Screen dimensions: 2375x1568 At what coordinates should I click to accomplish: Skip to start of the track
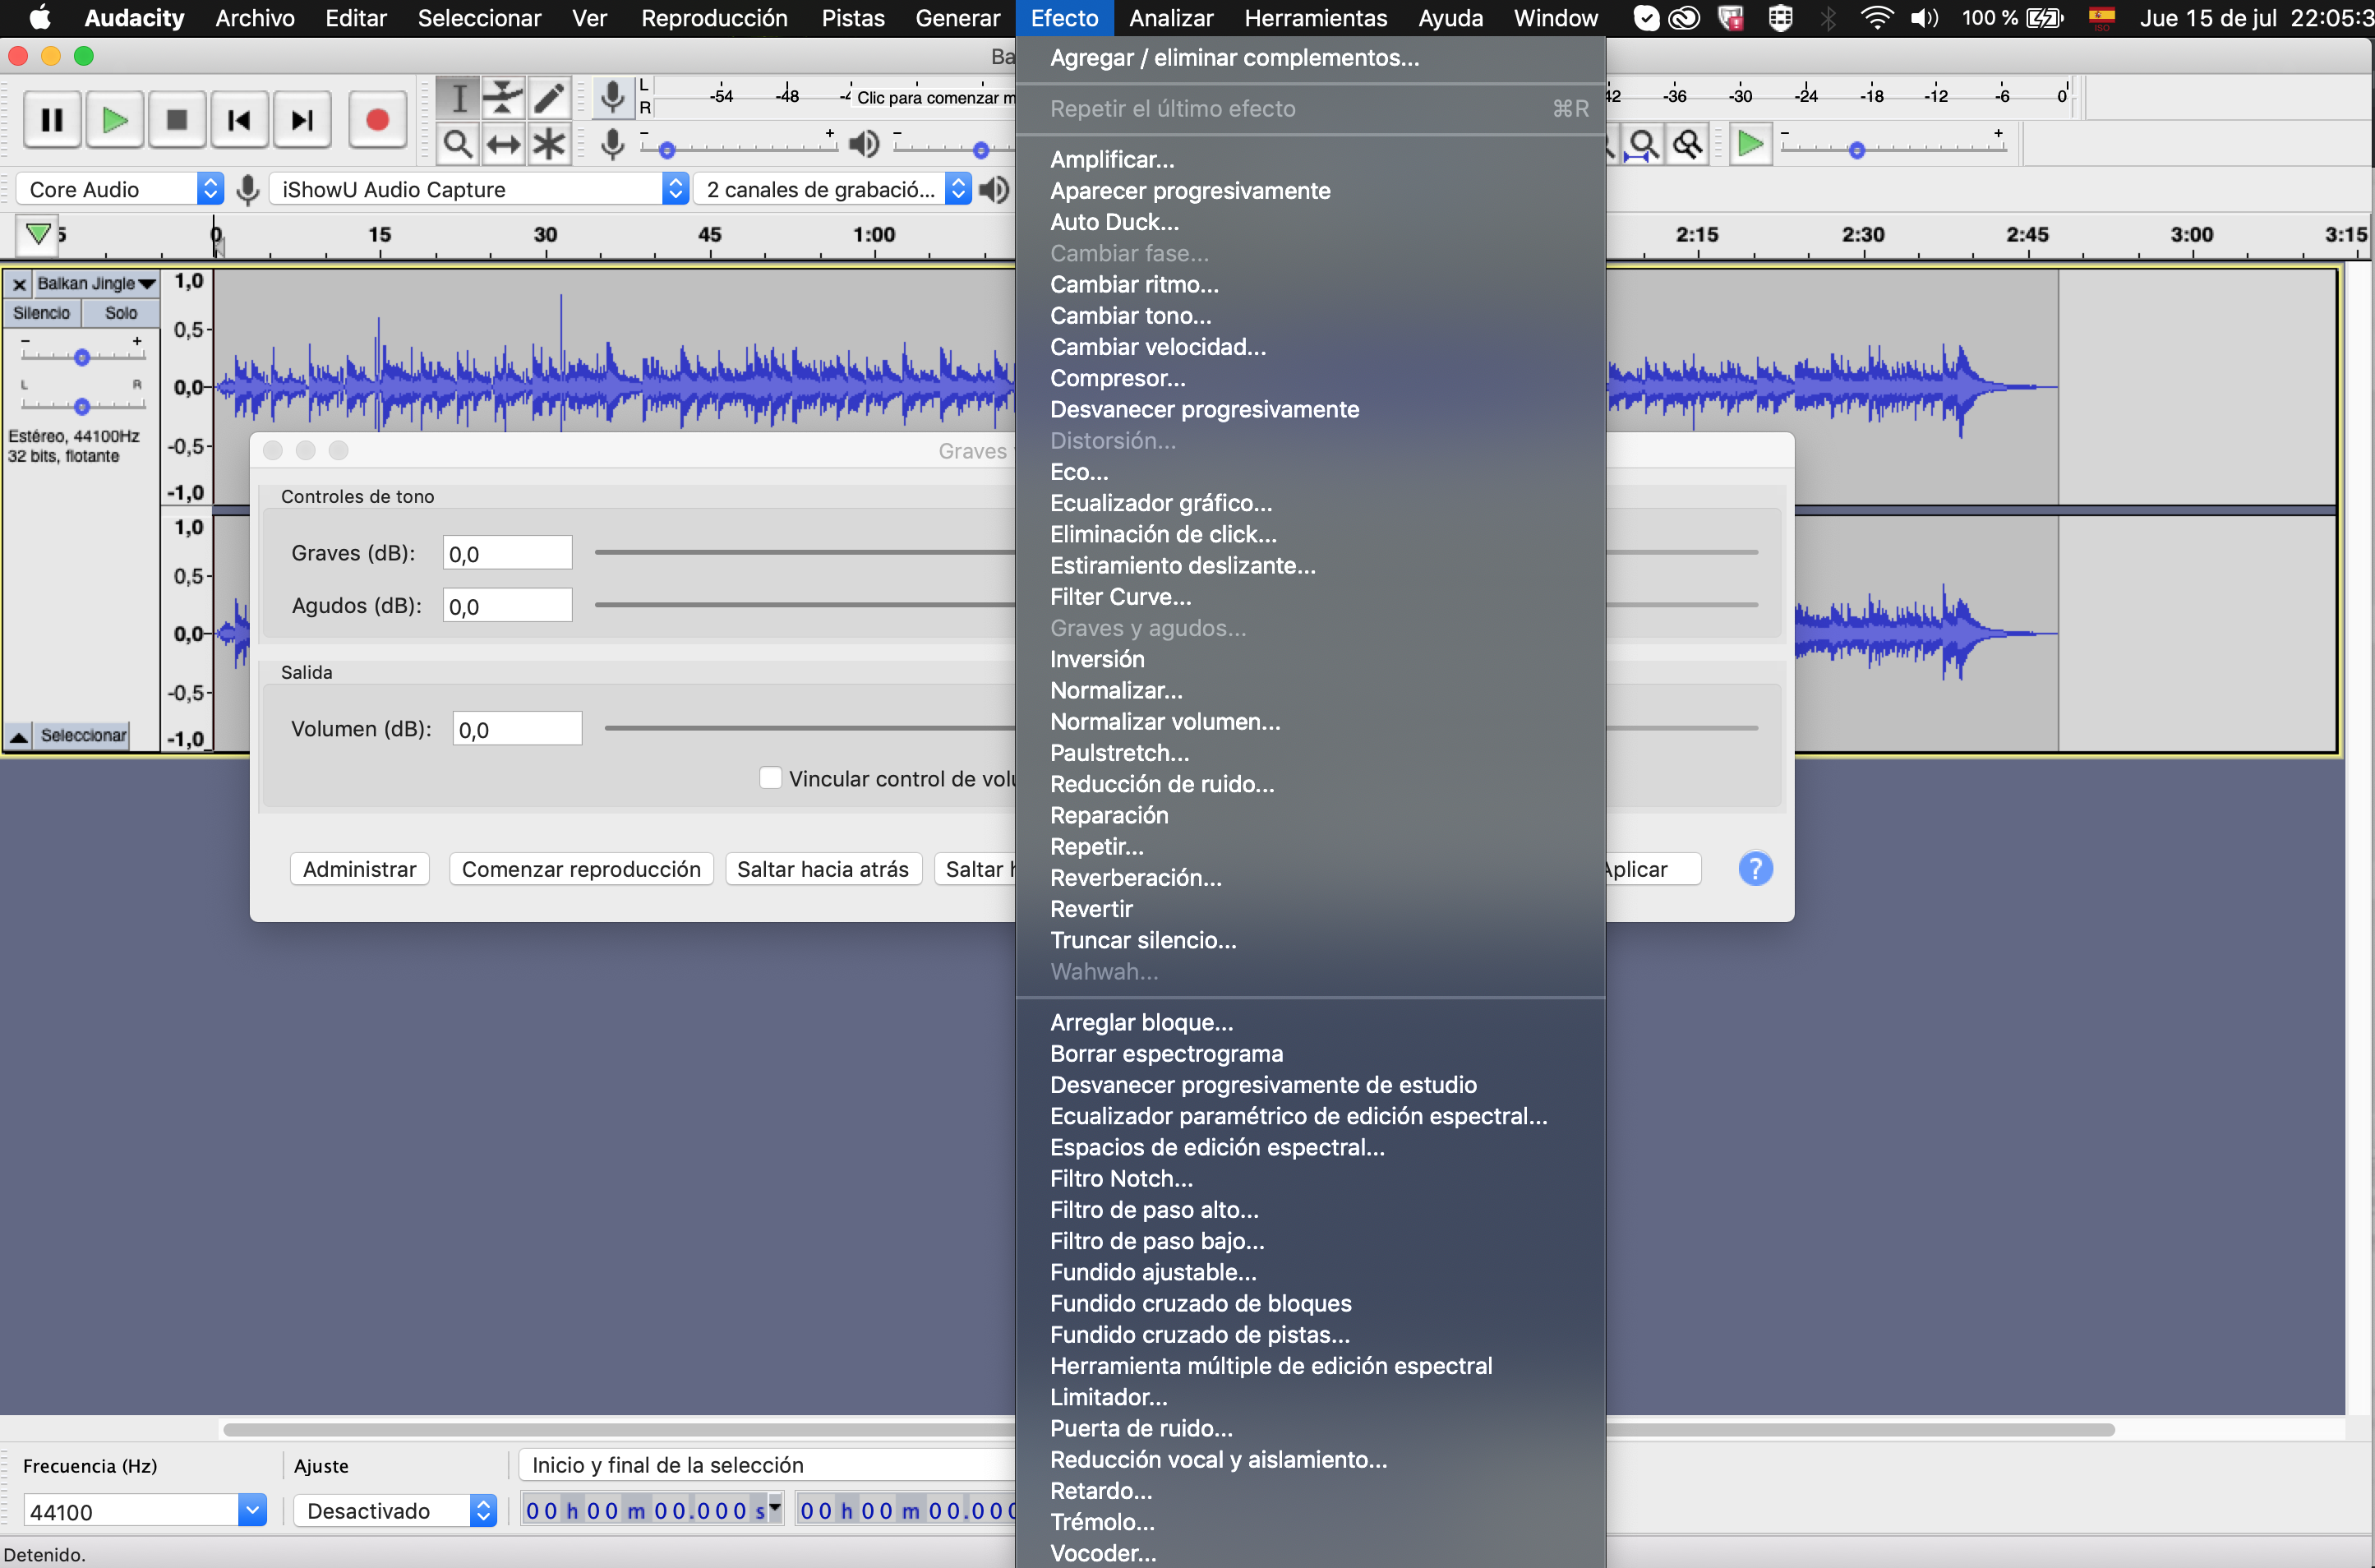[x=239, y=120]
